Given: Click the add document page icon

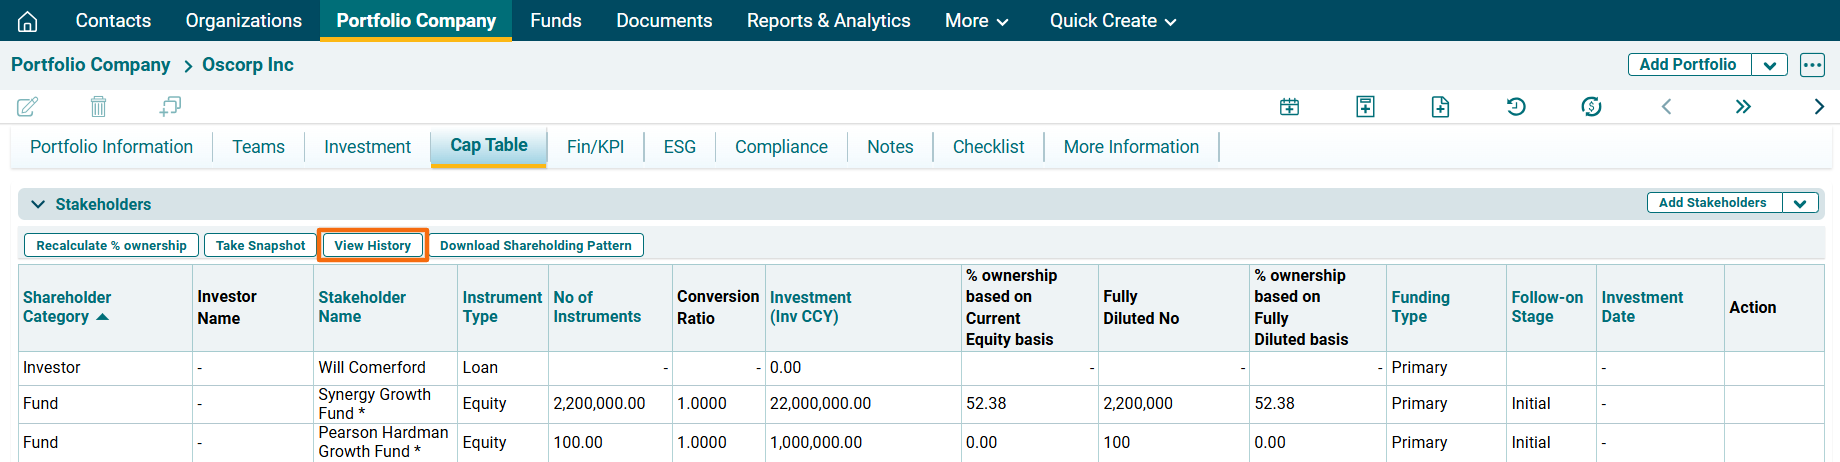Looking at the screenshot, I should (x=1440, y=106).
